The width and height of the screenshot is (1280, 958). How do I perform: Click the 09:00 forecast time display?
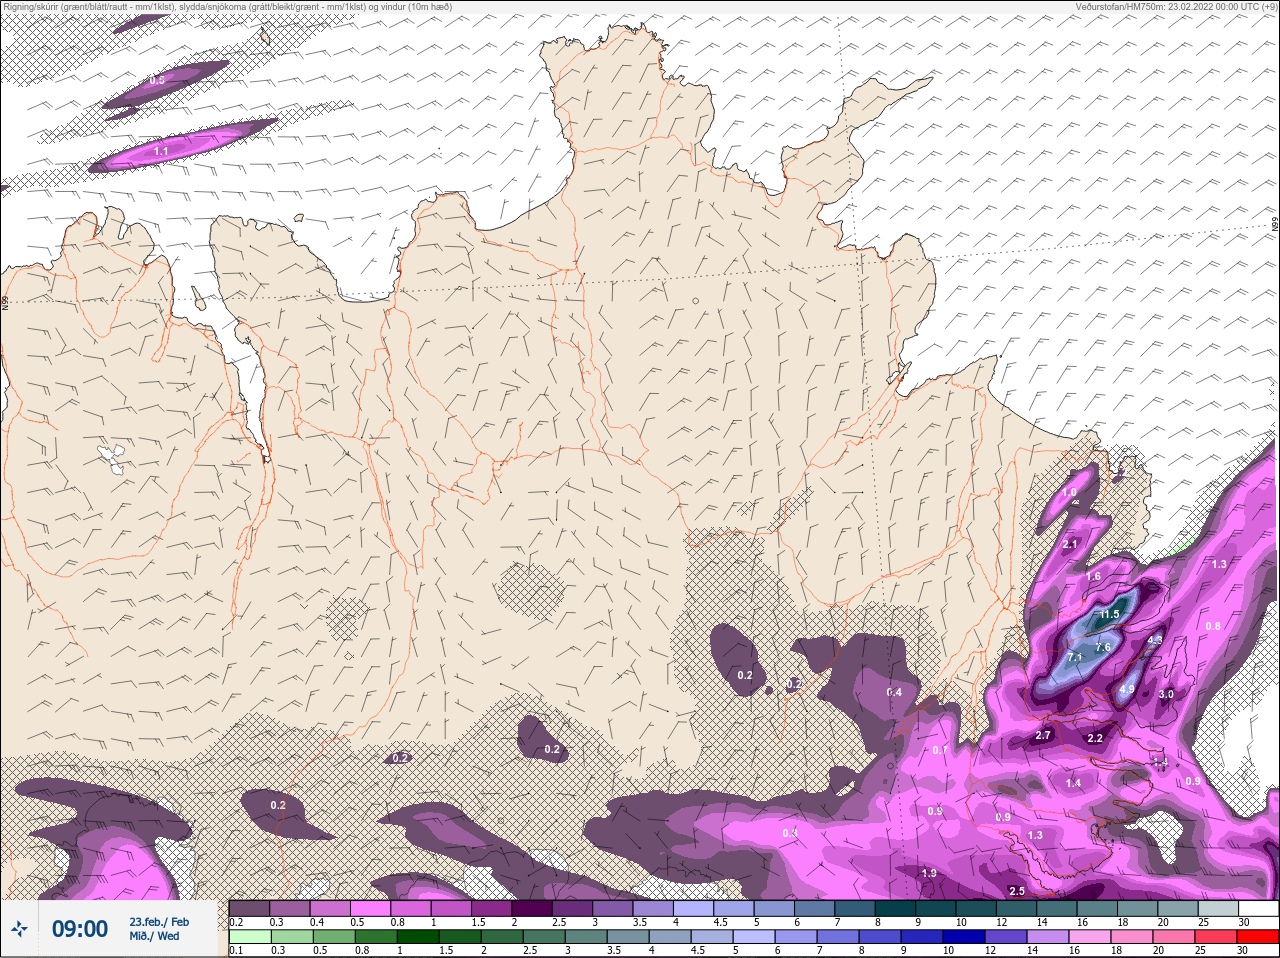(x=80, y=929)
